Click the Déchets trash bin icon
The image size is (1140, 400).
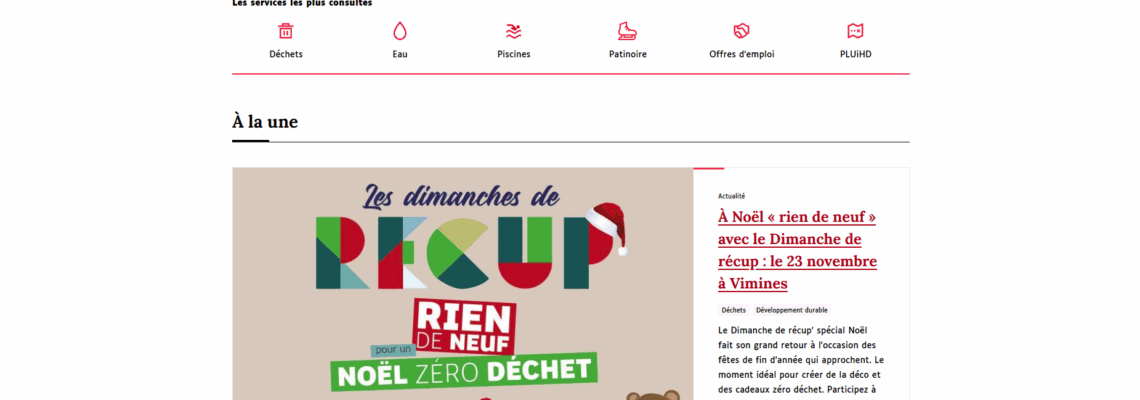click(286, 31)
